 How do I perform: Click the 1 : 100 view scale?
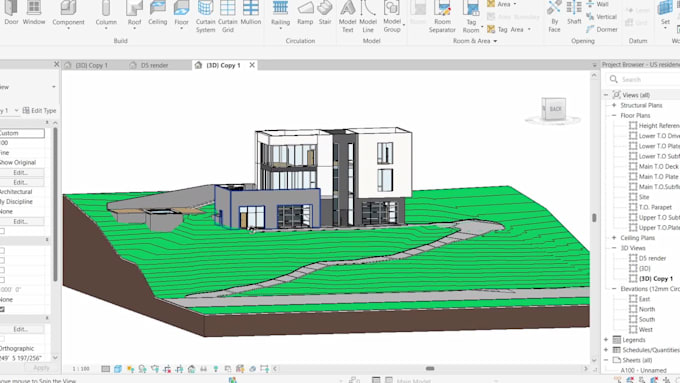click(x=81, y=369)
